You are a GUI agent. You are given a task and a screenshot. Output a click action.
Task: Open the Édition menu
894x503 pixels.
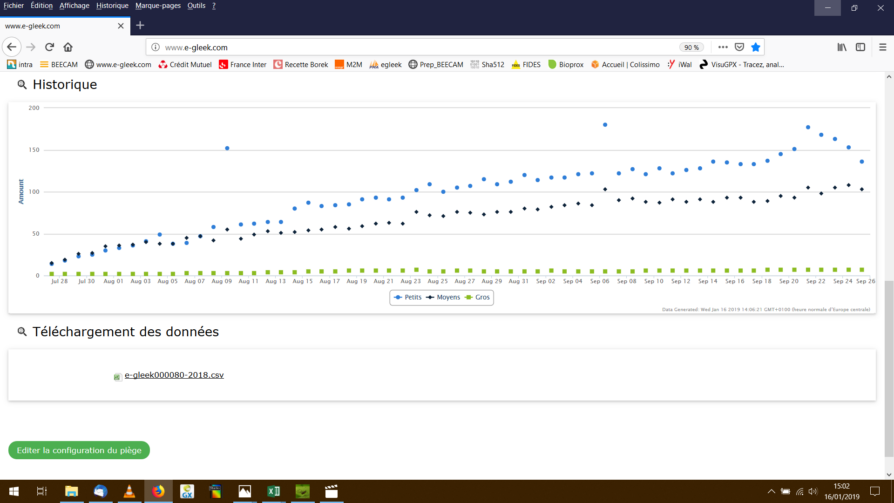(42, 6)
